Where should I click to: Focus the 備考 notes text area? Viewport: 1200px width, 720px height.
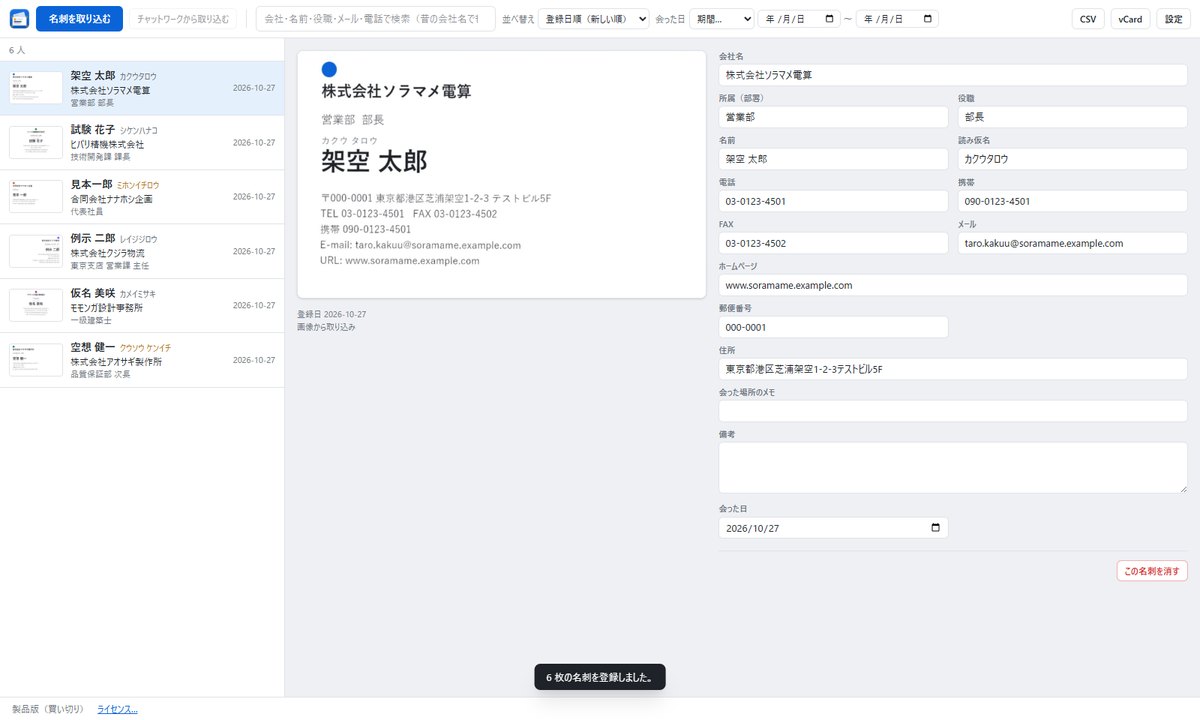click(x=953, y=468)
